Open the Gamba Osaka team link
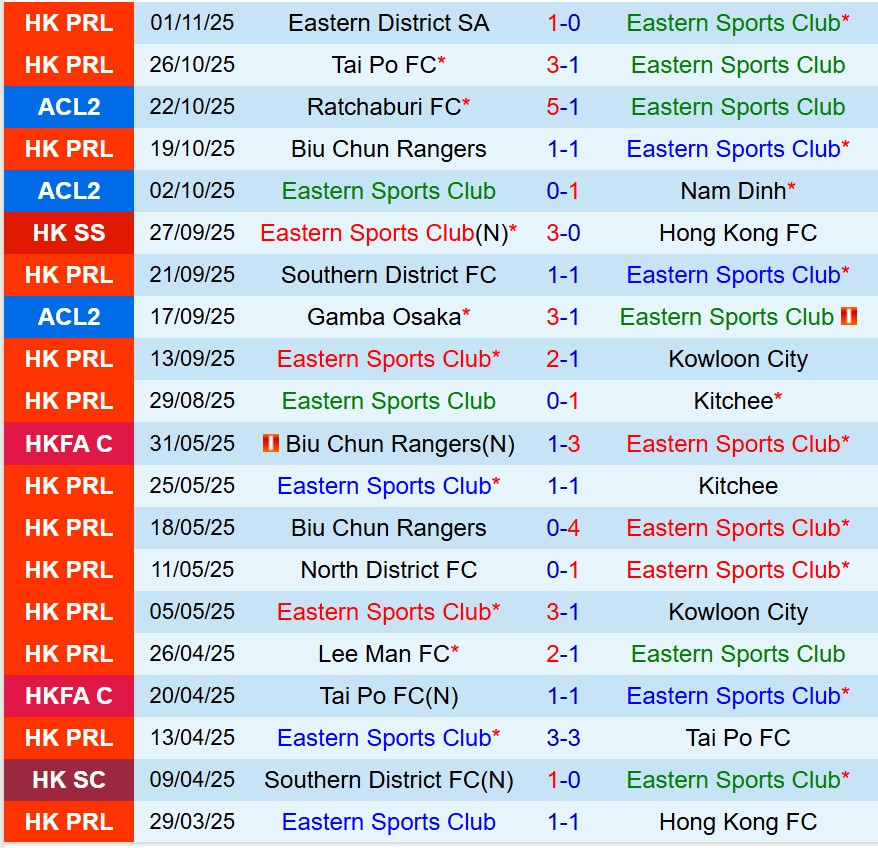878x848 pixels. 383,317
